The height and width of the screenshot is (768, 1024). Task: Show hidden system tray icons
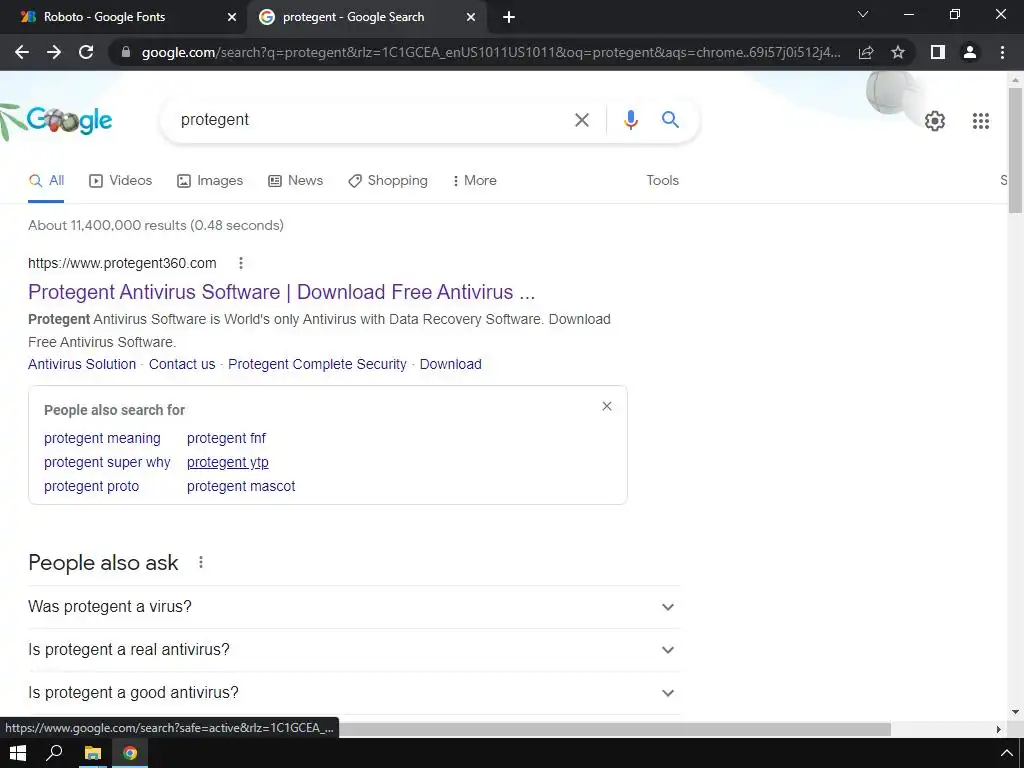tap(1006, 754)
